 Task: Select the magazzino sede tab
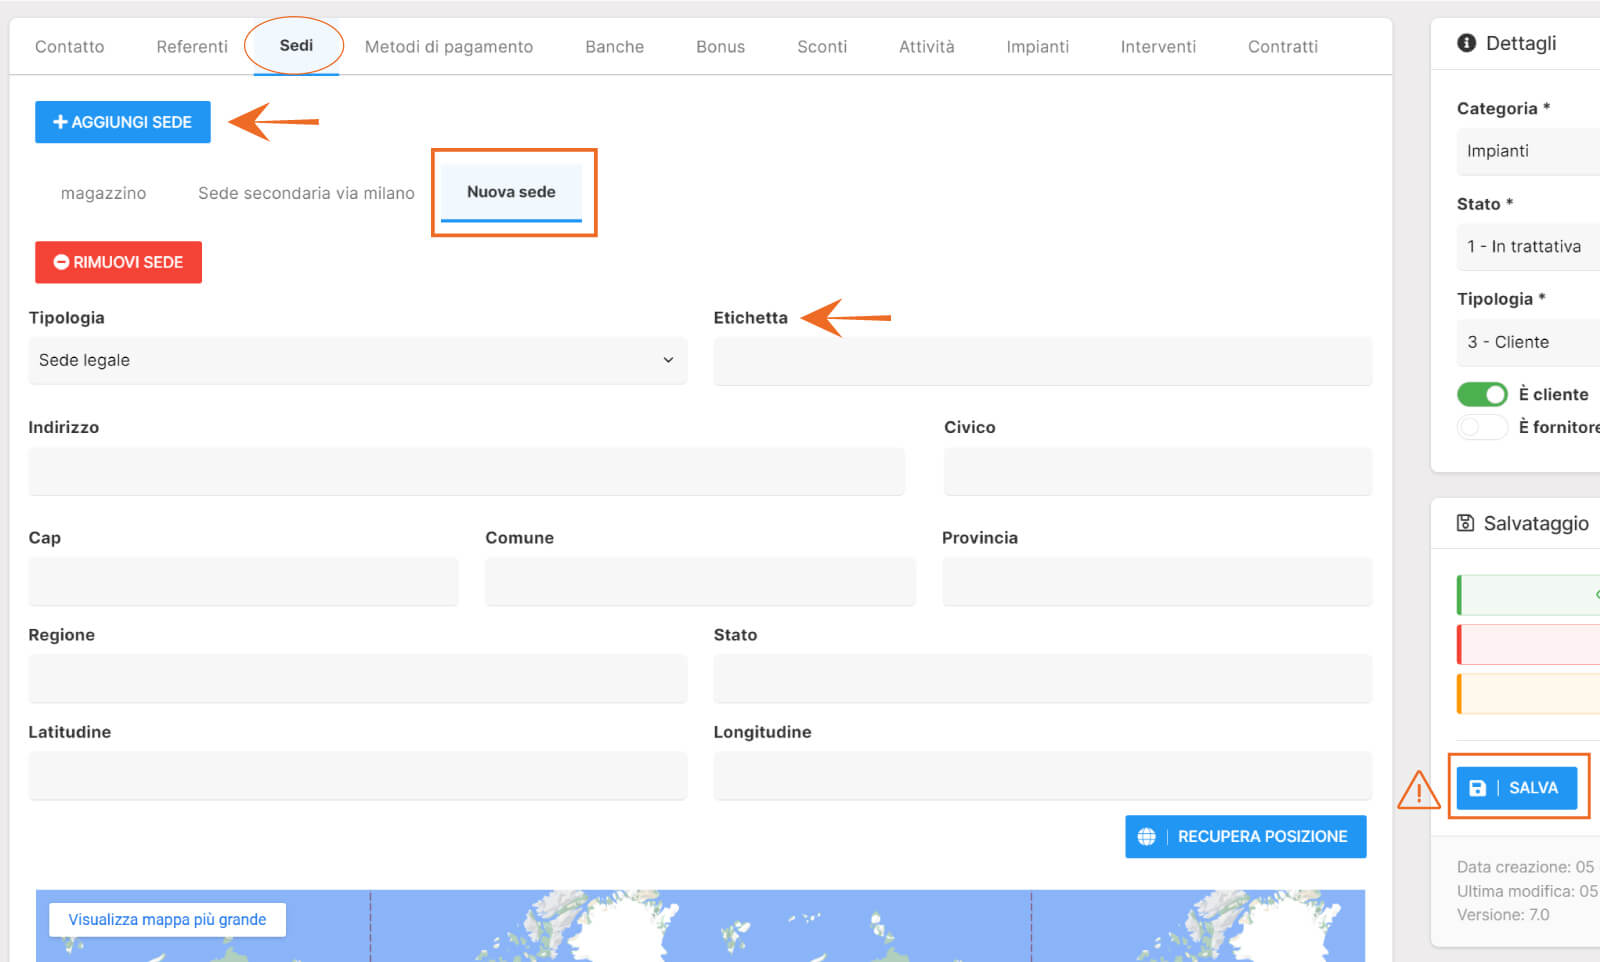(103, 193)
